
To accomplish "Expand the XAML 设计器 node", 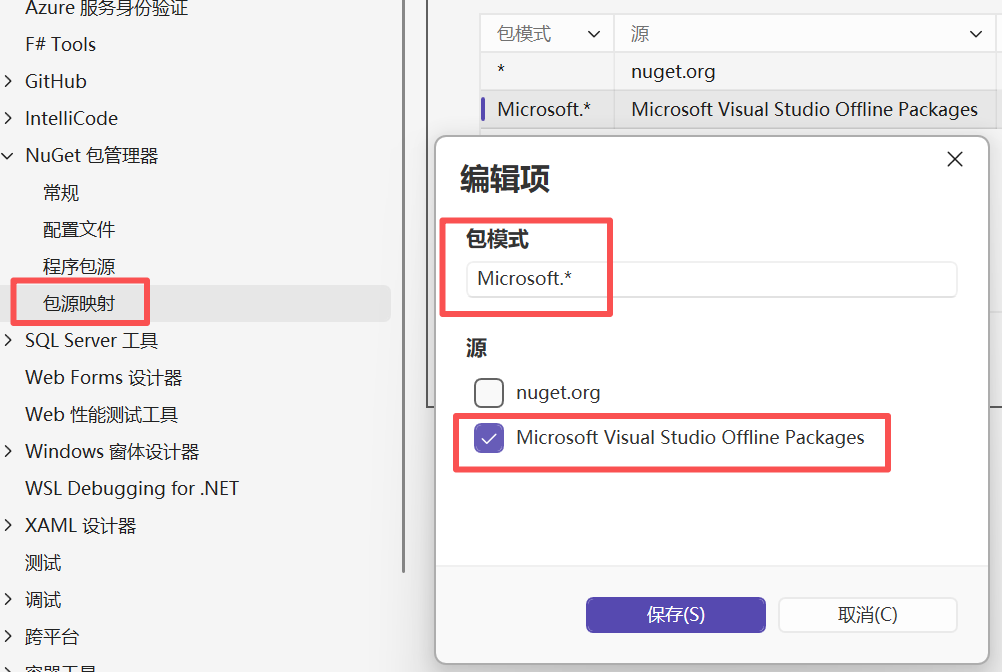I will (x=9, y=526).
